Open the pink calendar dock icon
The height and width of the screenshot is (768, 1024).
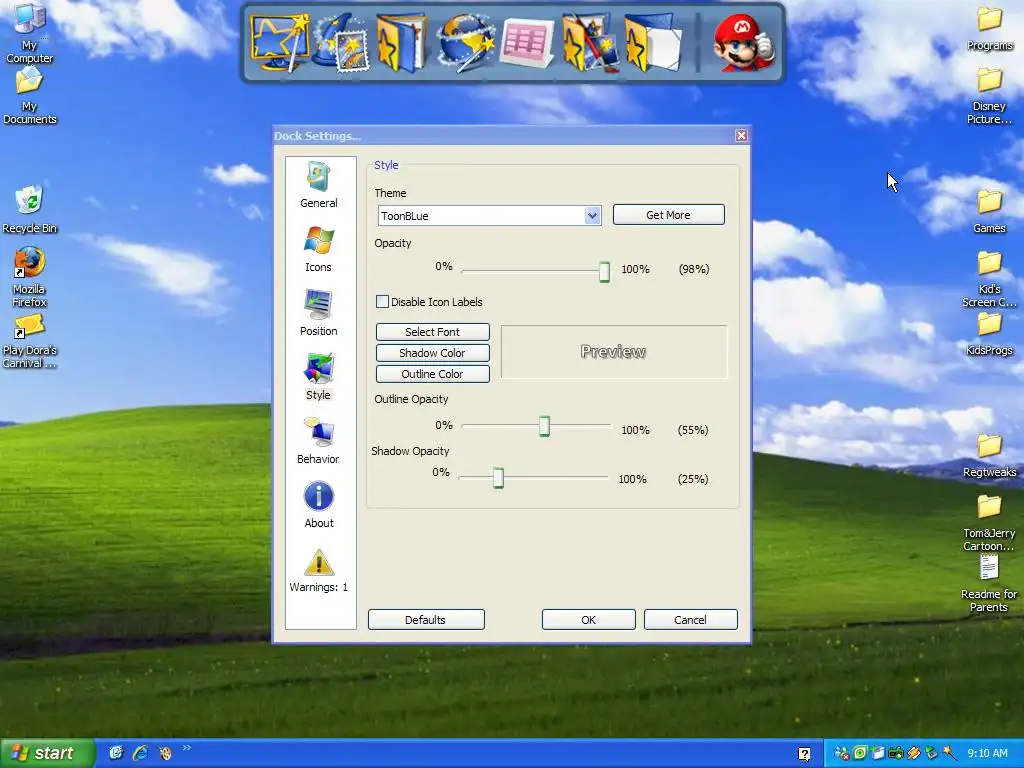(526, 44)
